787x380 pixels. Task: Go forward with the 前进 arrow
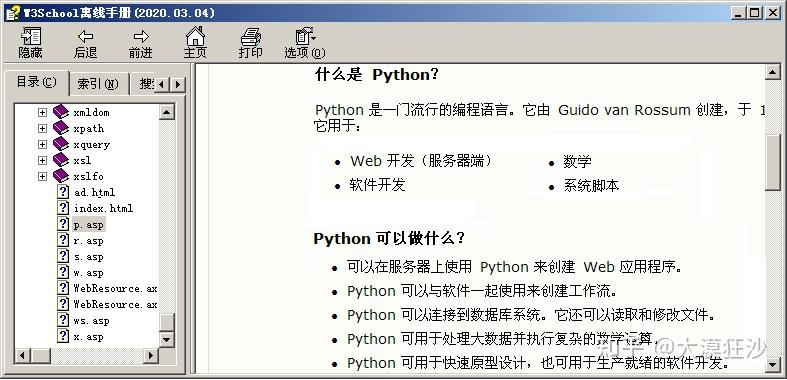pyautogui.click(x=141, y=36)
